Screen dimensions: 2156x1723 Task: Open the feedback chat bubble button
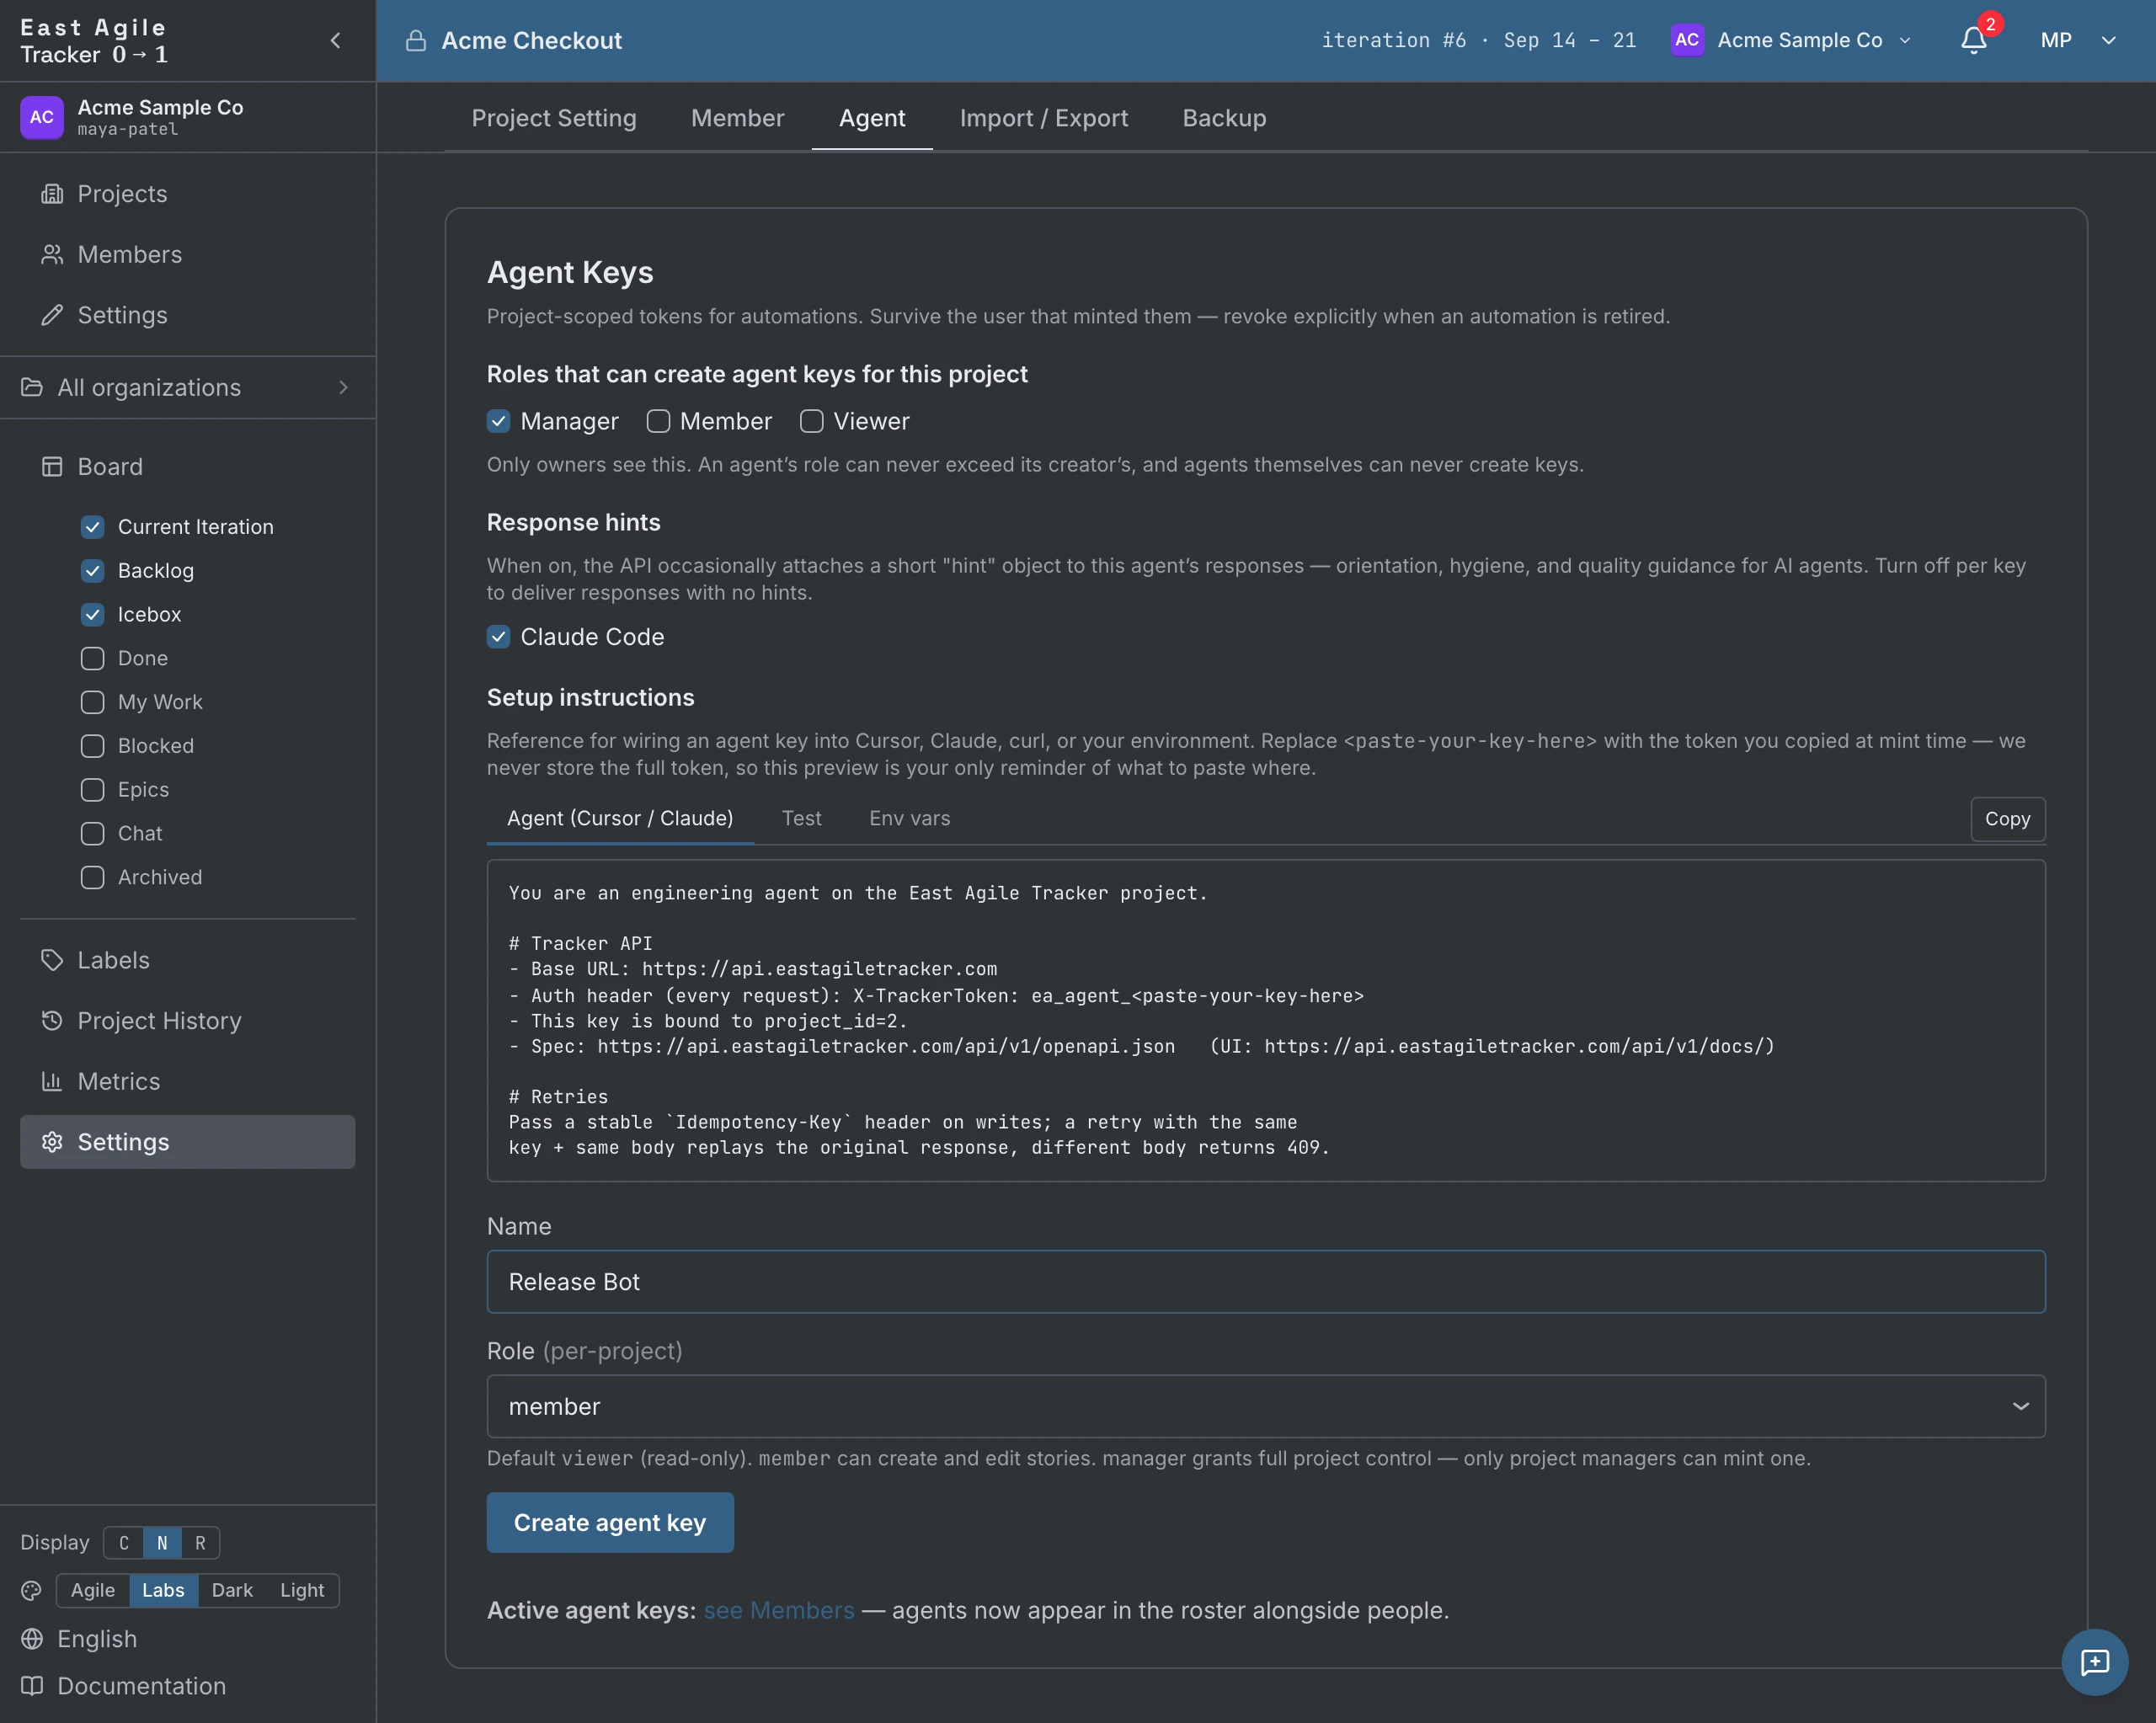2094,1662
